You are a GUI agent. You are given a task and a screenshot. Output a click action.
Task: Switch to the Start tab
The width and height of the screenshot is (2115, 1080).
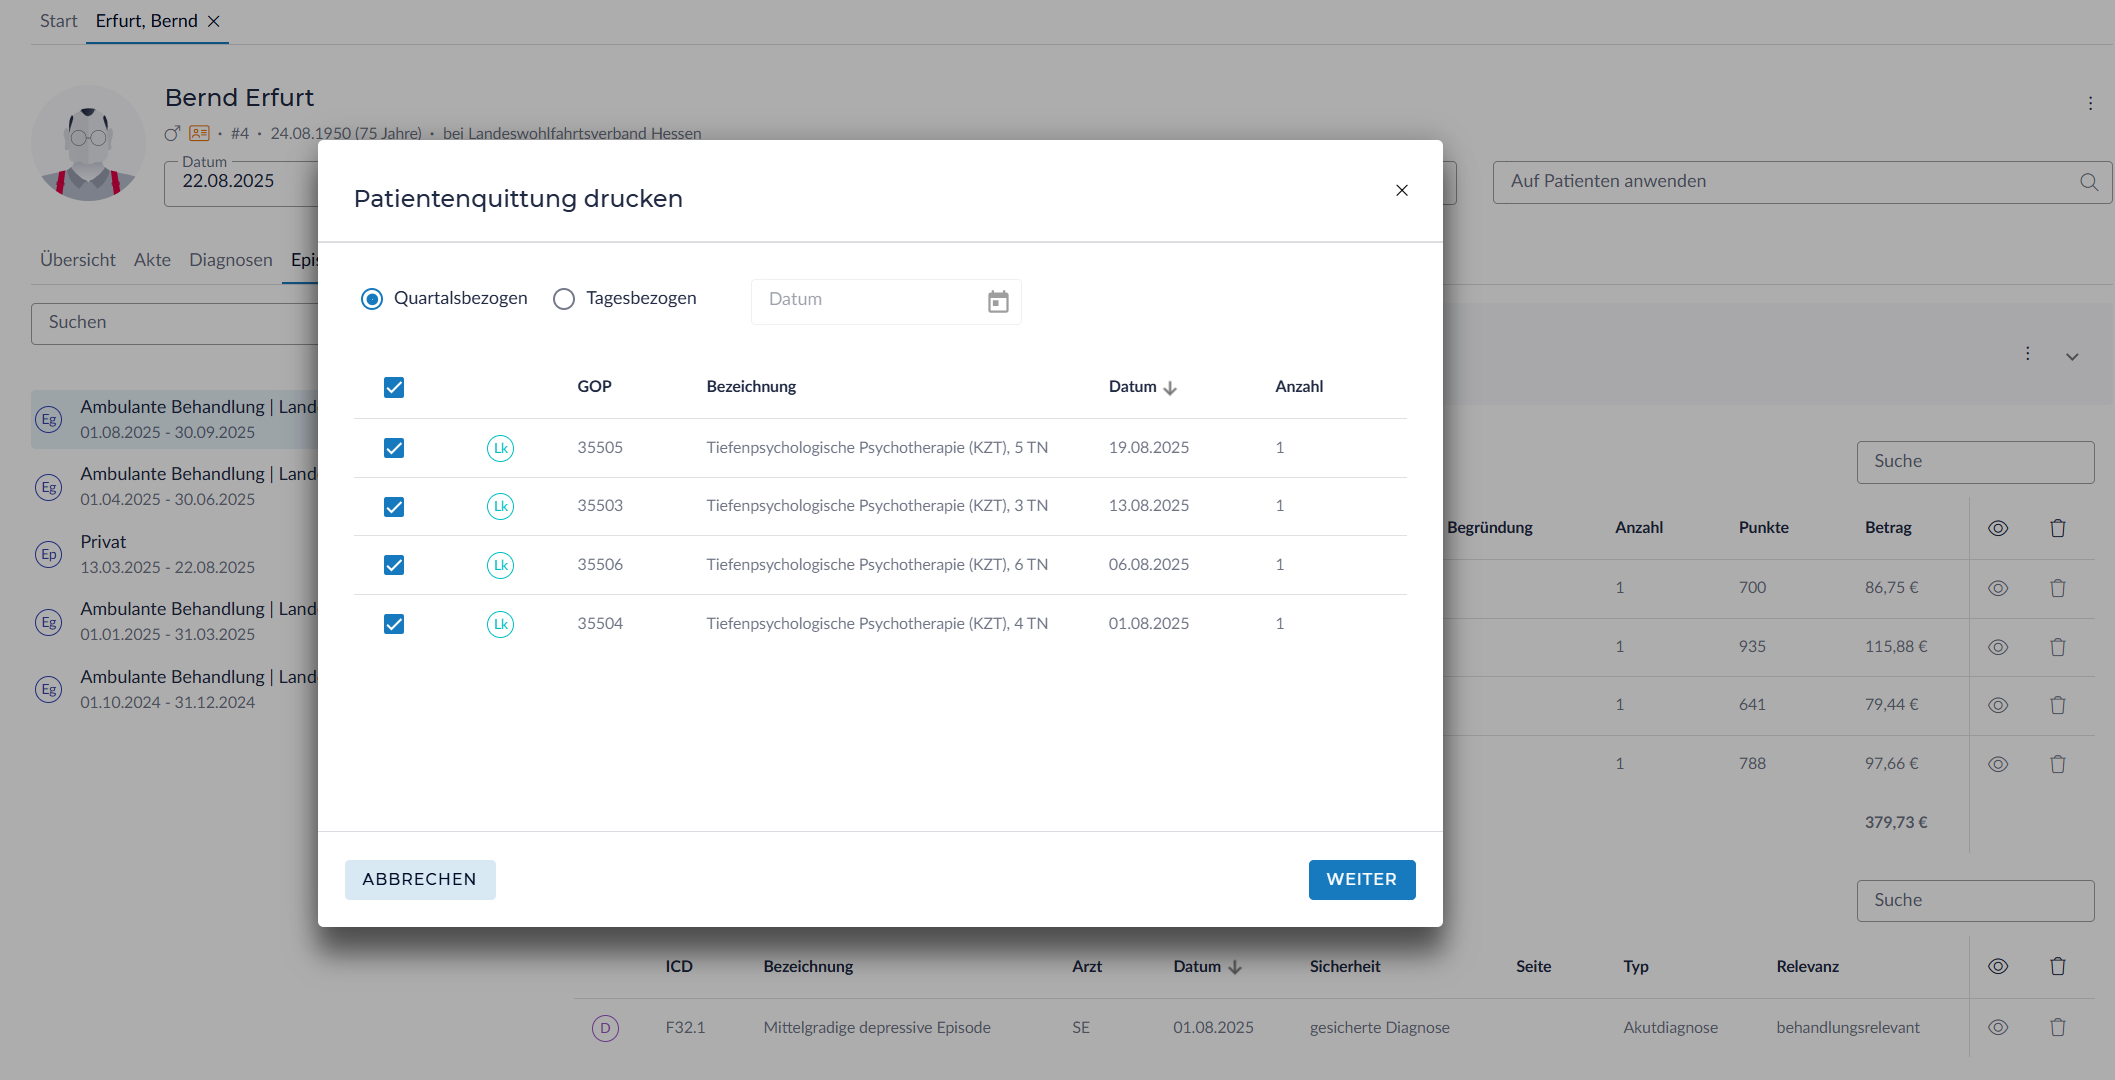[x=58, y=21]
